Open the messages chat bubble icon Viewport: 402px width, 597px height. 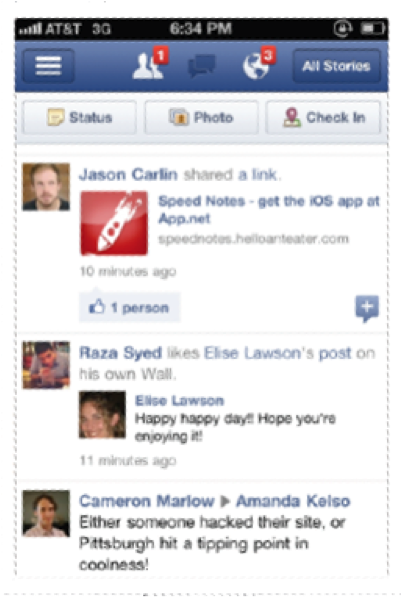[x=202, y=66]
